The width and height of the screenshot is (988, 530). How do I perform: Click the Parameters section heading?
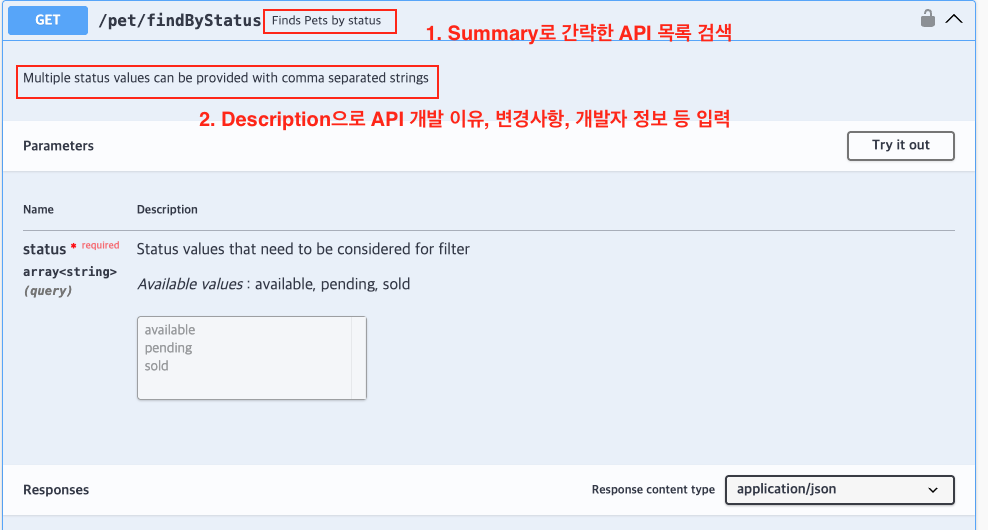58,146
